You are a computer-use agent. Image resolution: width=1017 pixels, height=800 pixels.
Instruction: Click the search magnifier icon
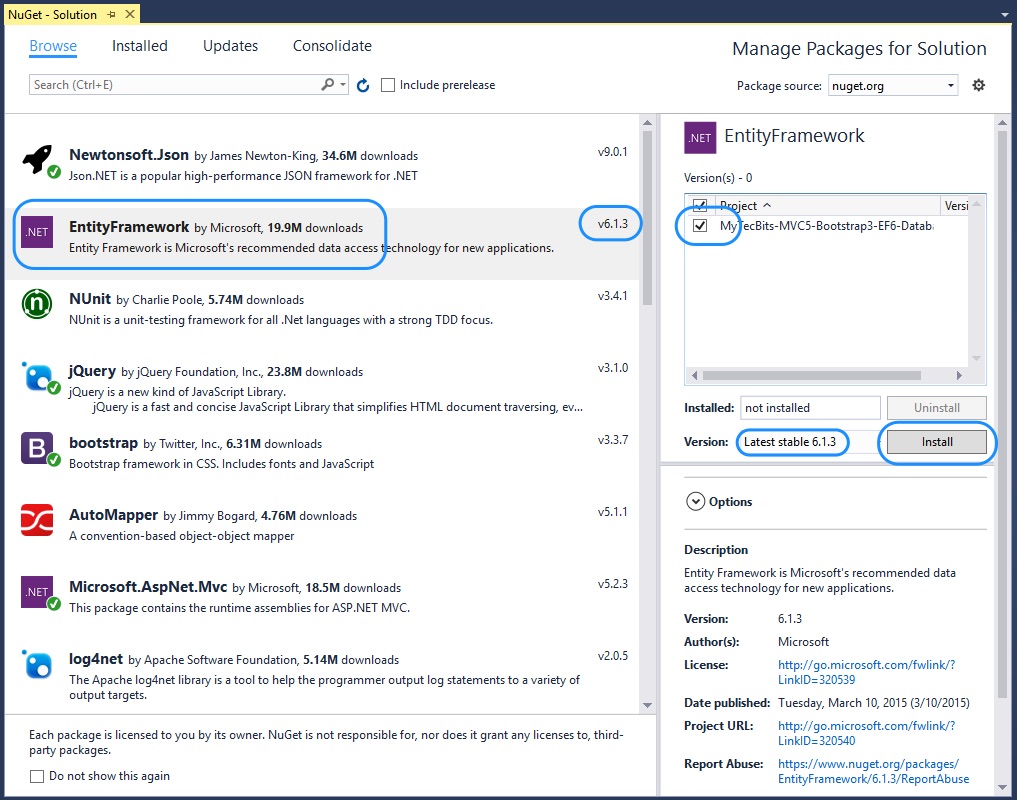[328, 84]
